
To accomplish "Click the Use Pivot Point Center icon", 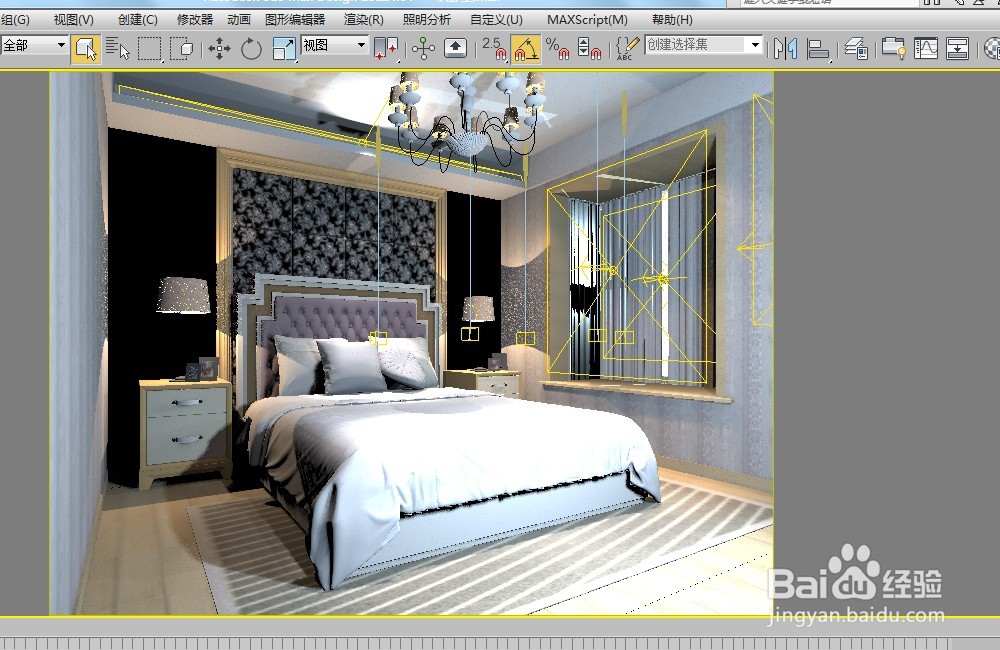I will coord(386,48).
